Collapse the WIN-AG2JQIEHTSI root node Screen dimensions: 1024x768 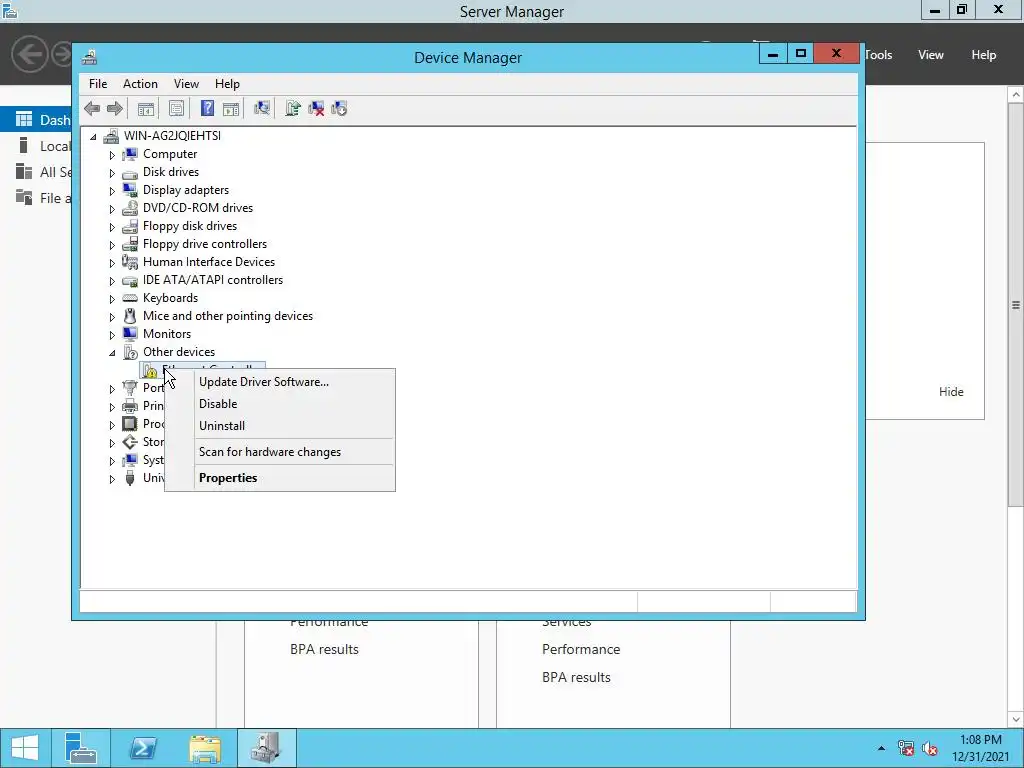93,136
